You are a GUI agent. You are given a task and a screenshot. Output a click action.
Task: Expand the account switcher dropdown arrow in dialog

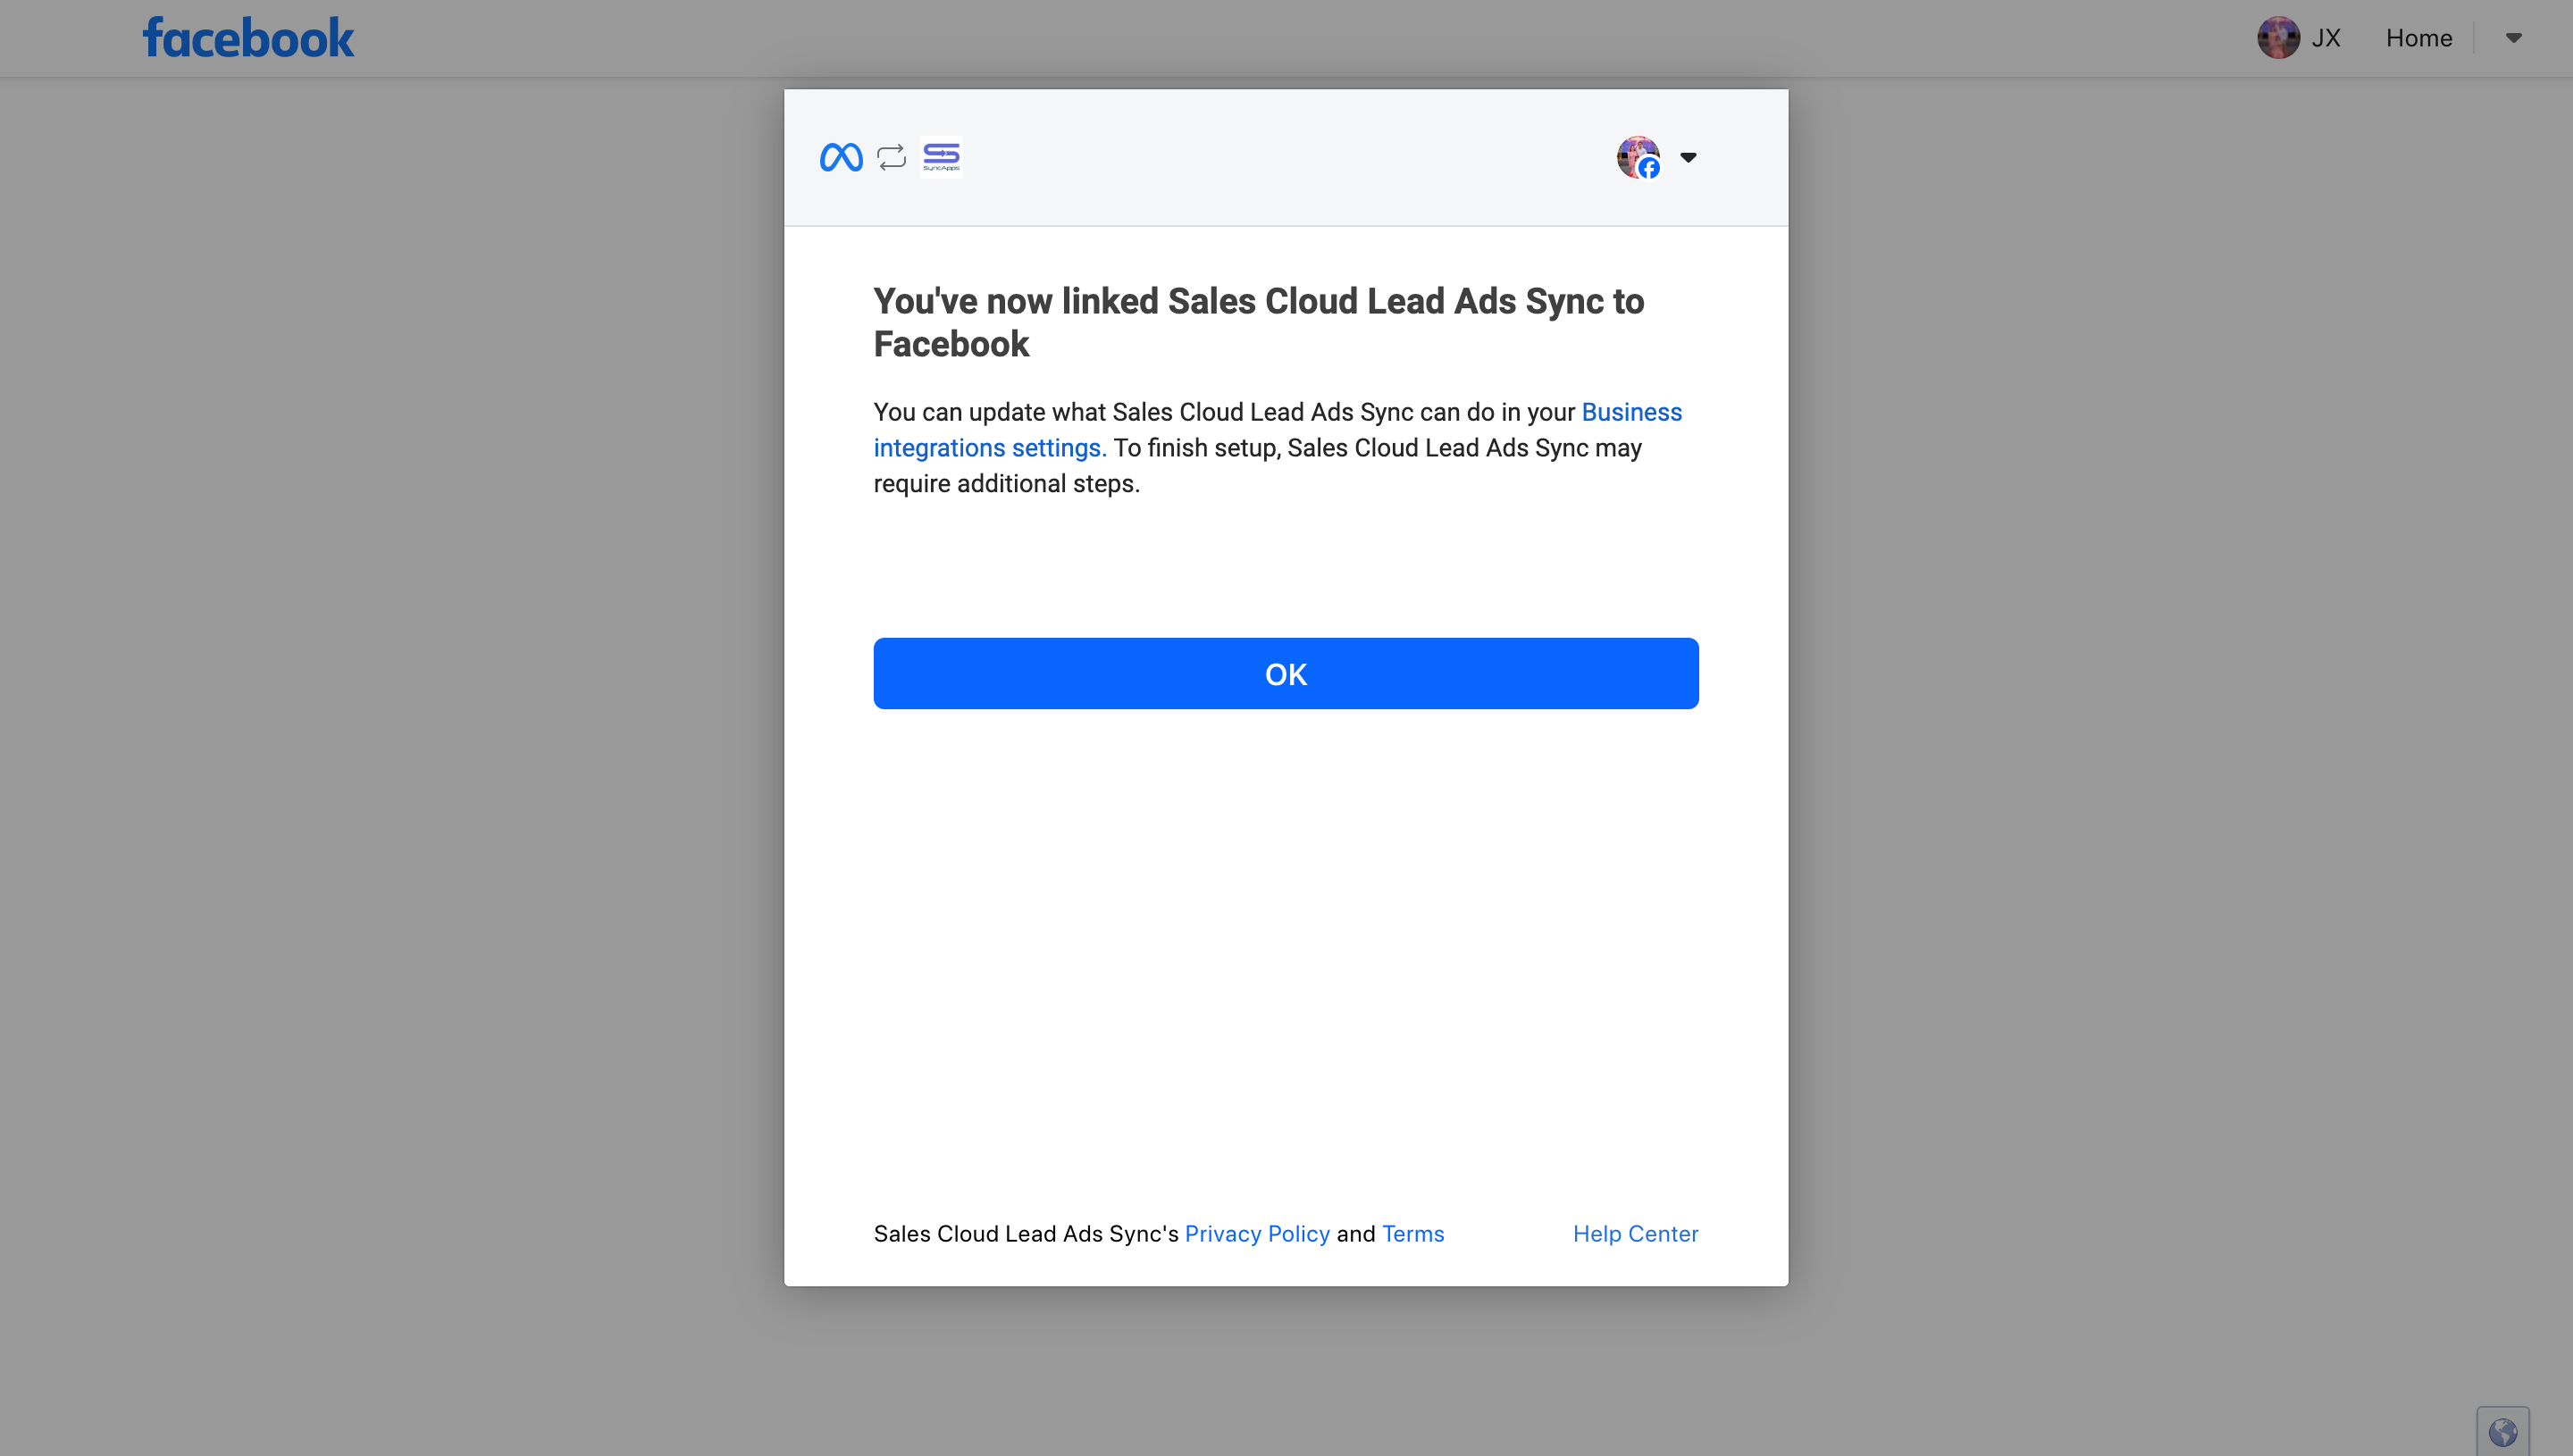pos(1688,157)
